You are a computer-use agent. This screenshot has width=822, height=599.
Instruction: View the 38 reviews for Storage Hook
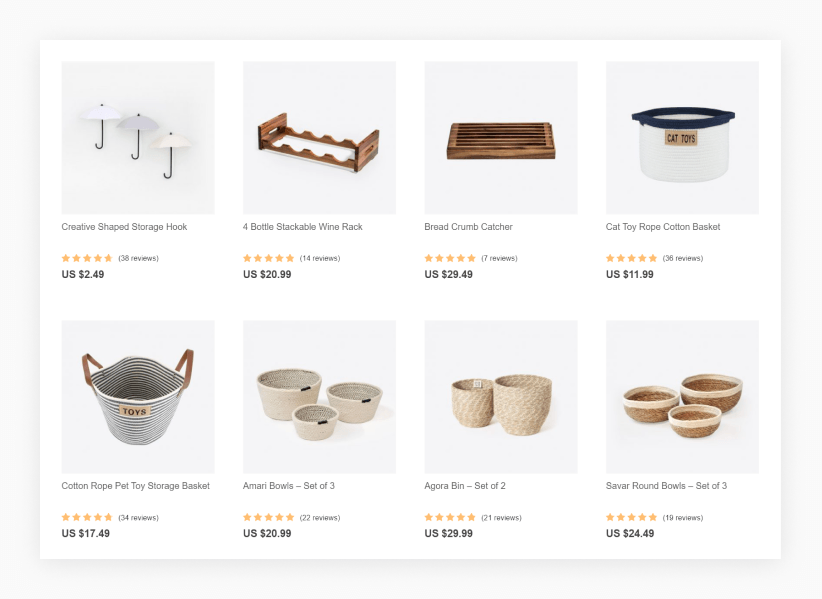(x=138, y=258)
